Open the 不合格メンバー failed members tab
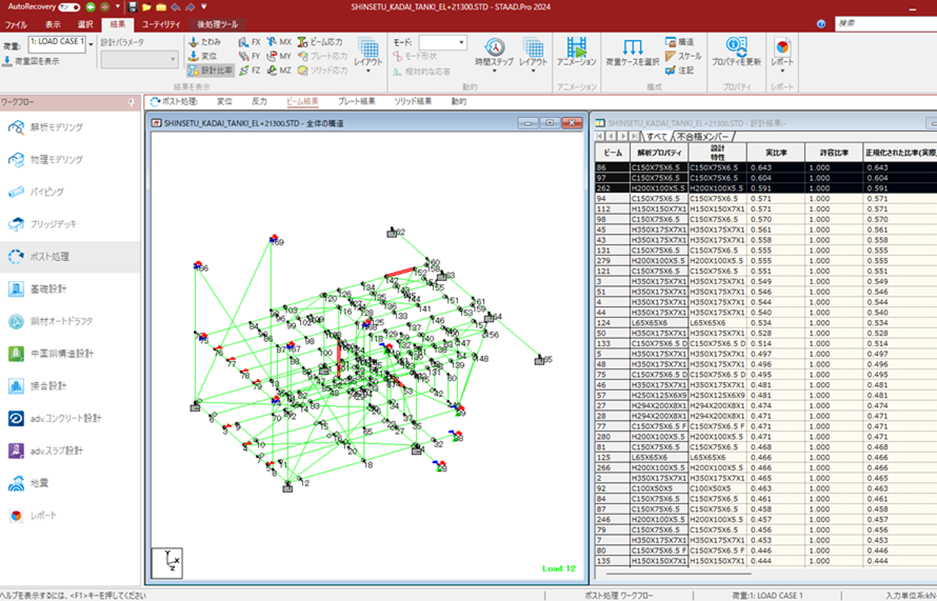 pos(703,137)
